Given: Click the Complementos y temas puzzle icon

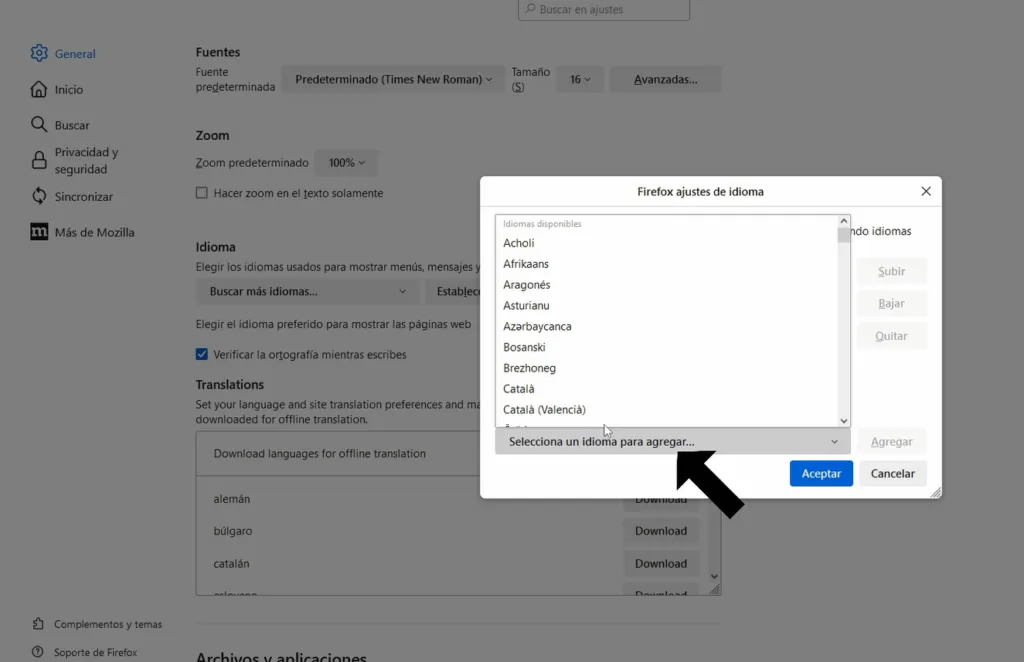Looking at the screenshot, I should (38, 623).
